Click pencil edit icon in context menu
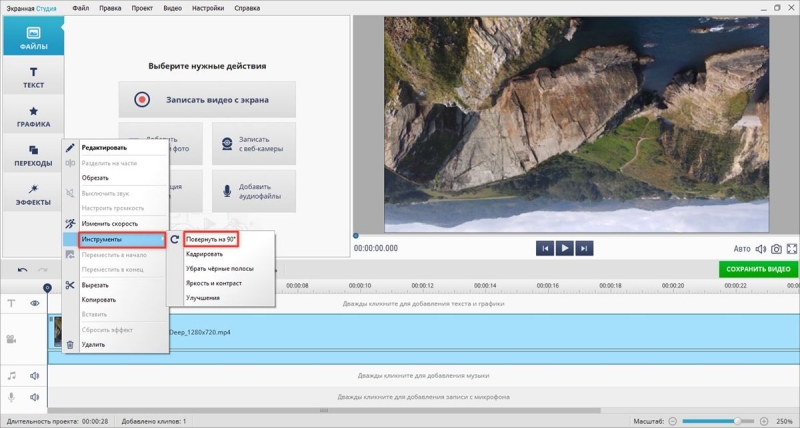This screenshot has width=800, height=428. [x=70, y=148]
